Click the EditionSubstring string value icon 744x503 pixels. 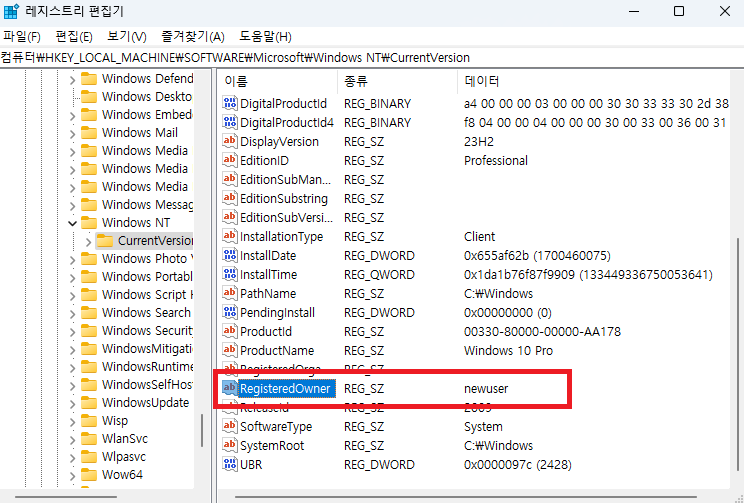pos(230,198)
